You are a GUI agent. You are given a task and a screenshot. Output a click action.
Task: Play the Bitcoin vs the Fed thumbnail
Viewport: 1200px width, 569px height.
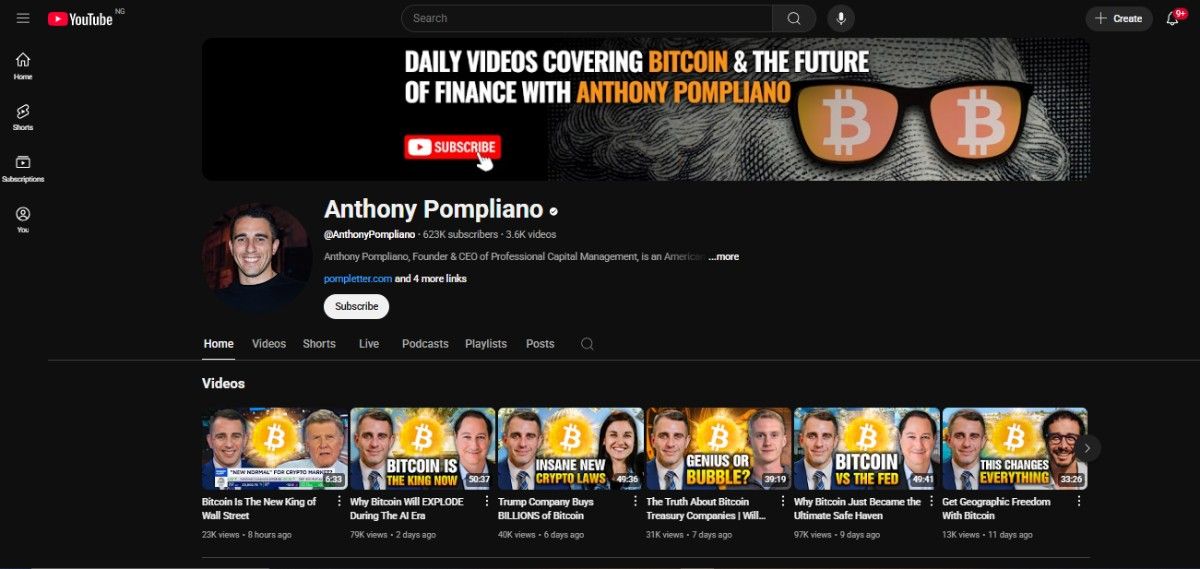coord(867,448)
